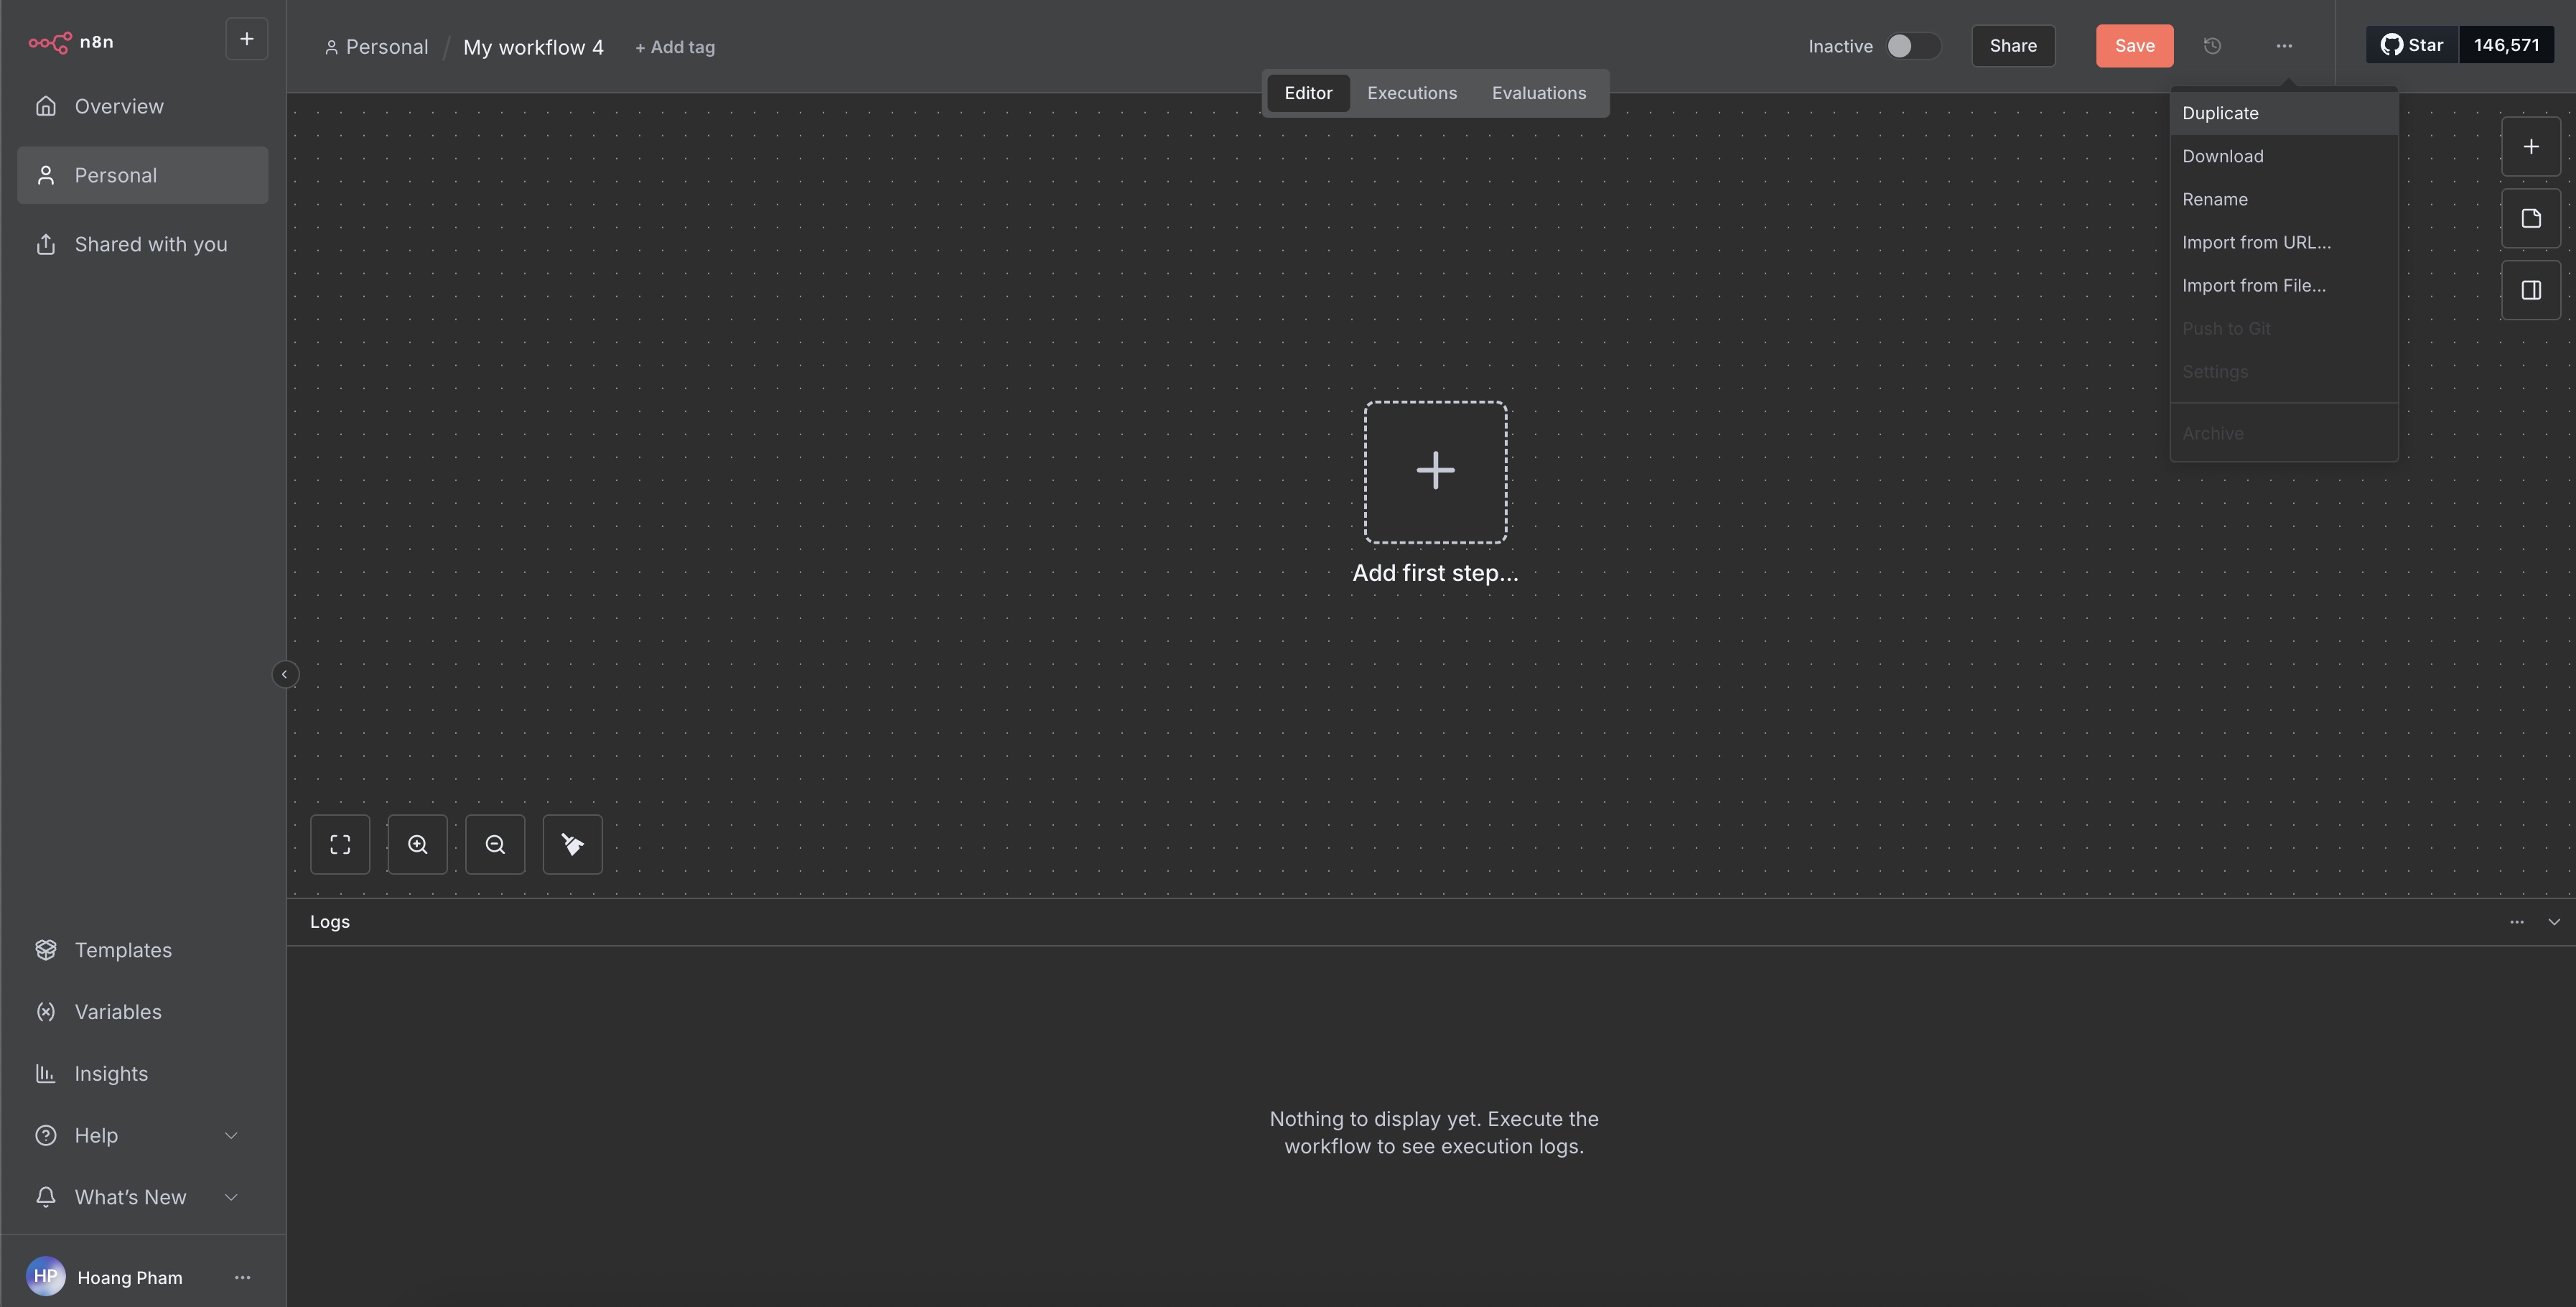Select the zoom in magnifier icon
2576x1307 pixels.
tap(418, 844)
